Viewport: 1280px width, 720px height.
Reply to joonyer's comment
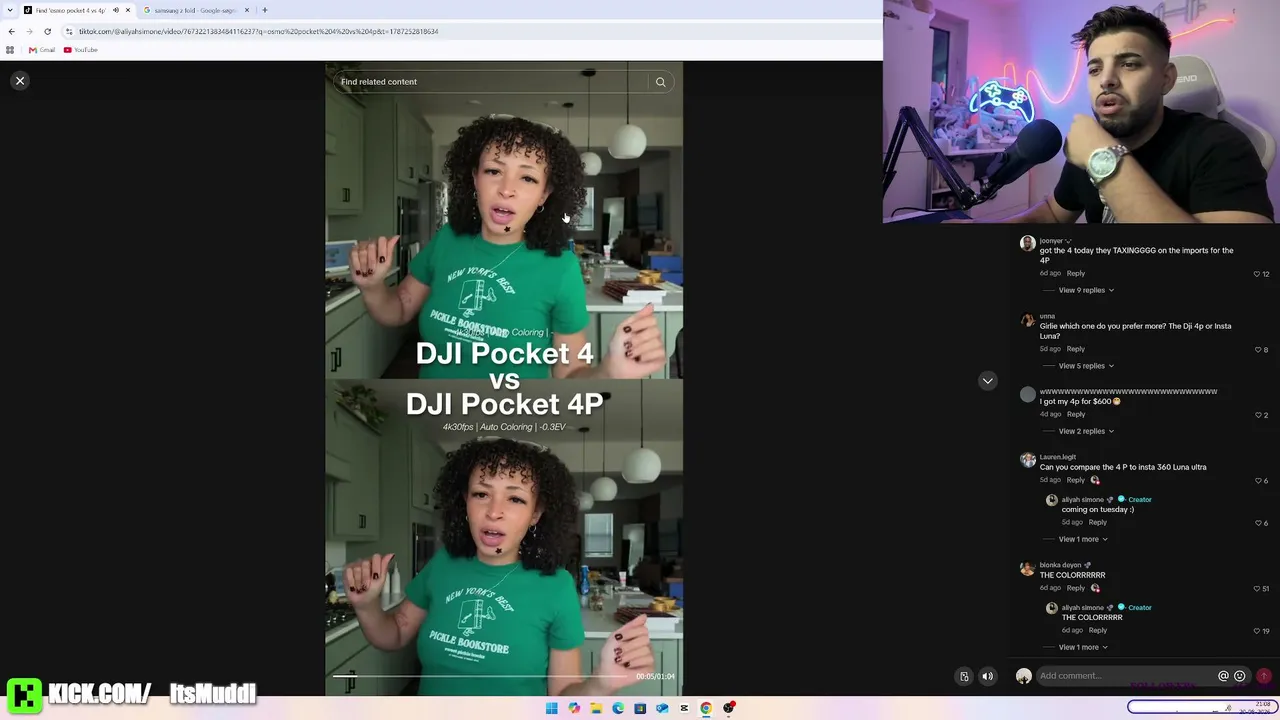[1075, 273]
